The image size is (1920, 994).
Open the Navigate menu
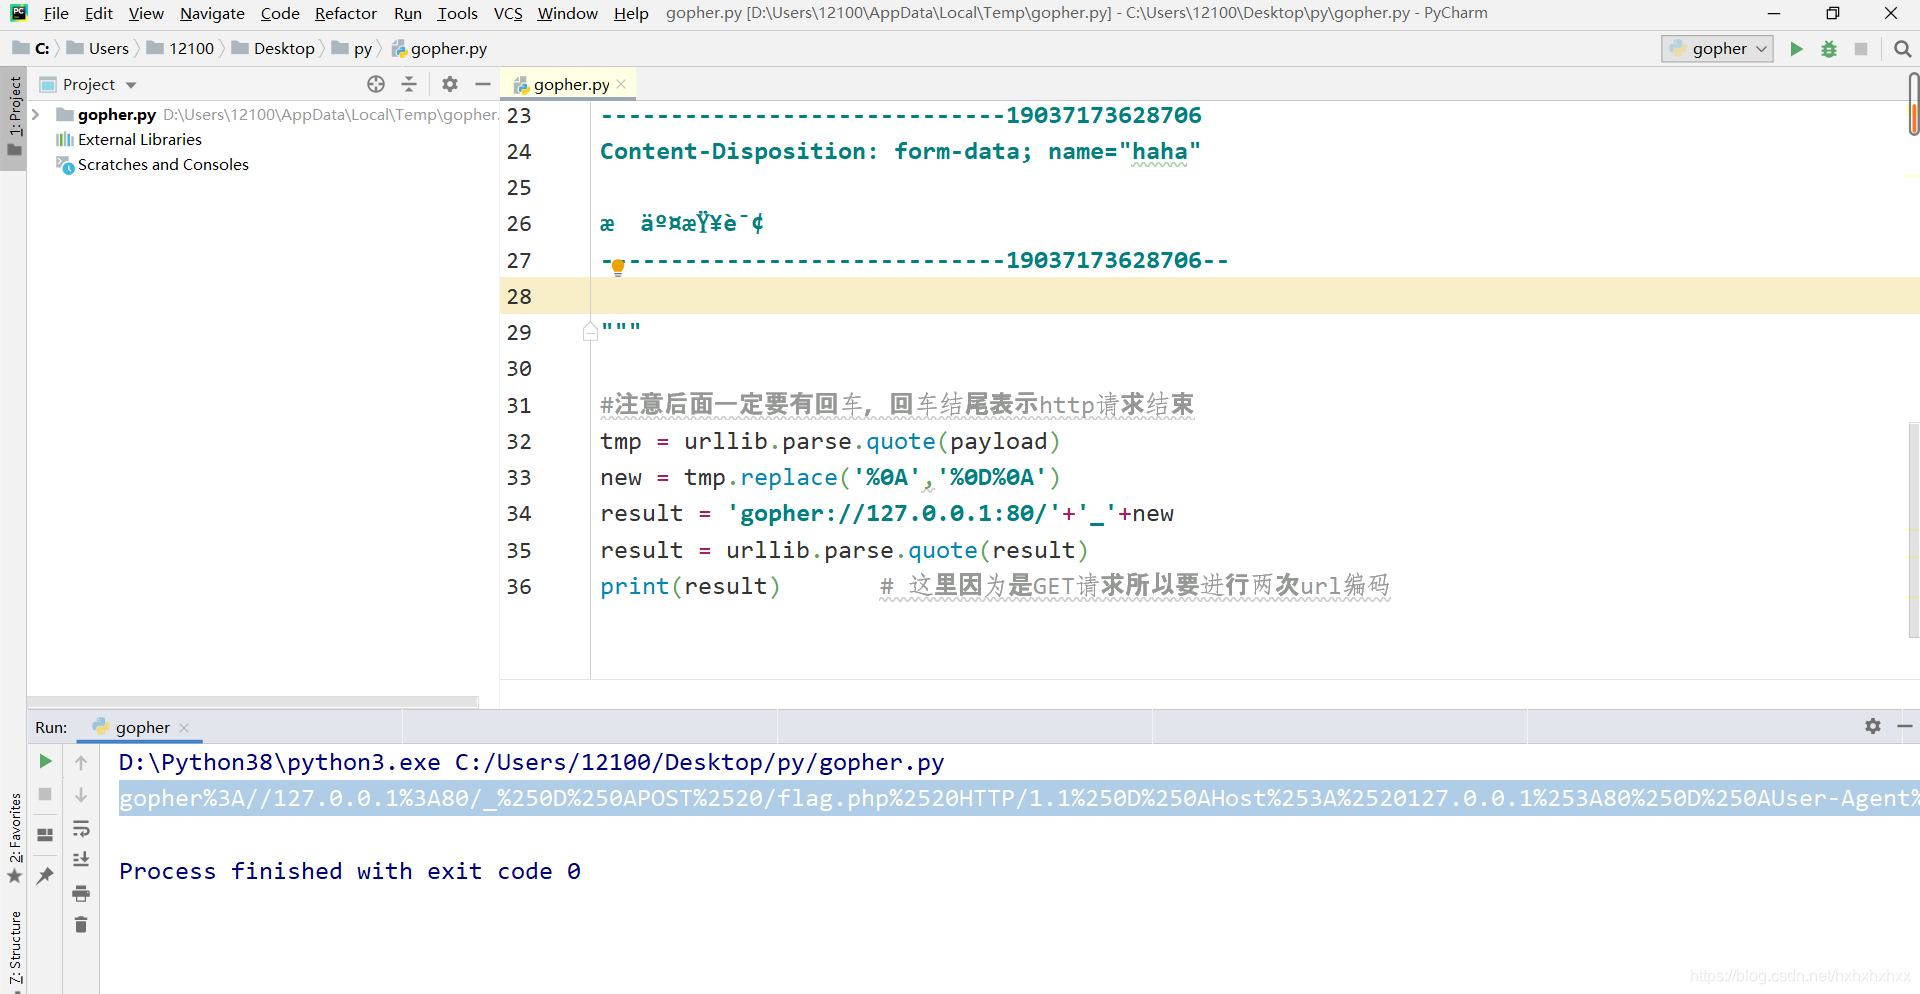pyautogui.click(x=212, y=13)
